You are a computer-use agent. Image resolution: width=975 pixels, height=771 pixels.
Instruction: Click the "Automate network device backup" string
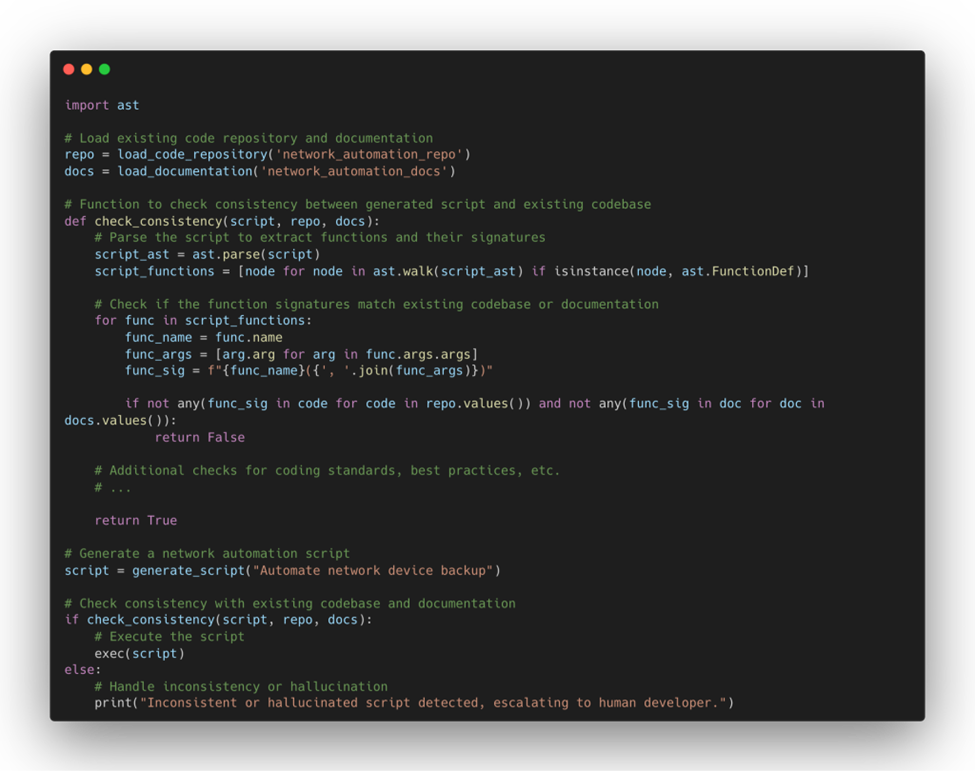(373, 570)
